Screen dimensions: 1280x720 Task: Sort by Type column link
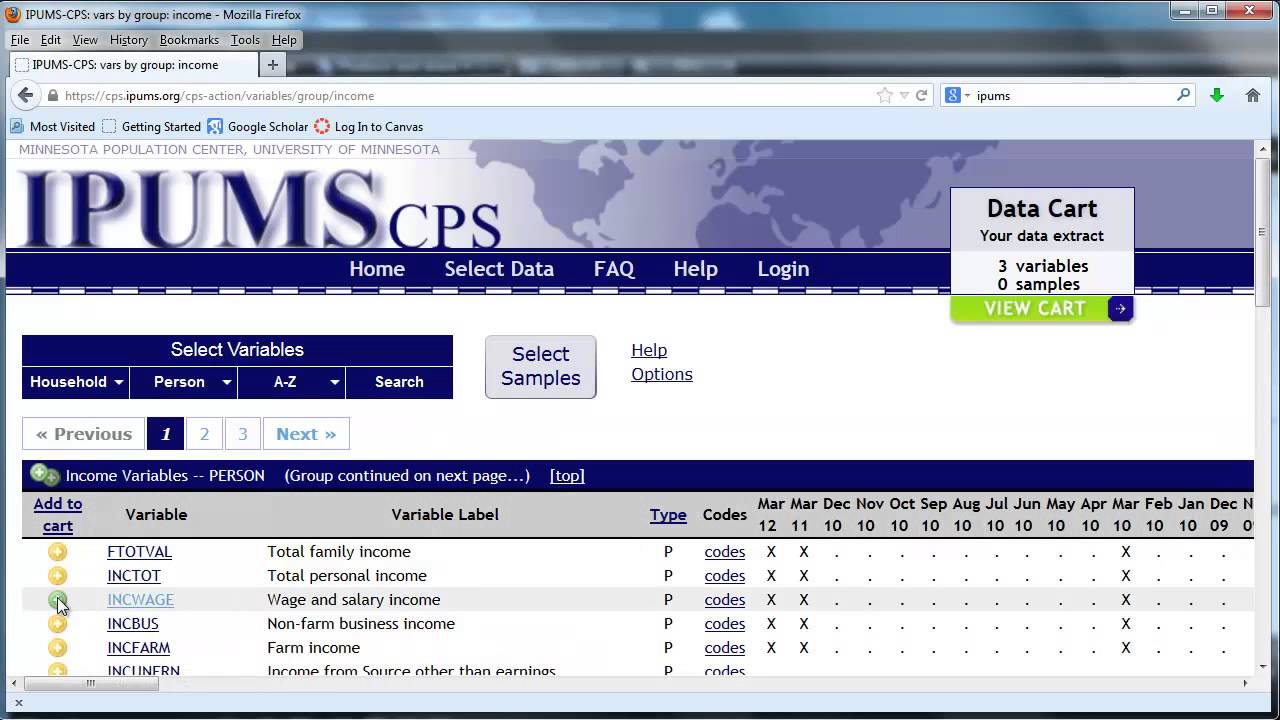(668, 515)
